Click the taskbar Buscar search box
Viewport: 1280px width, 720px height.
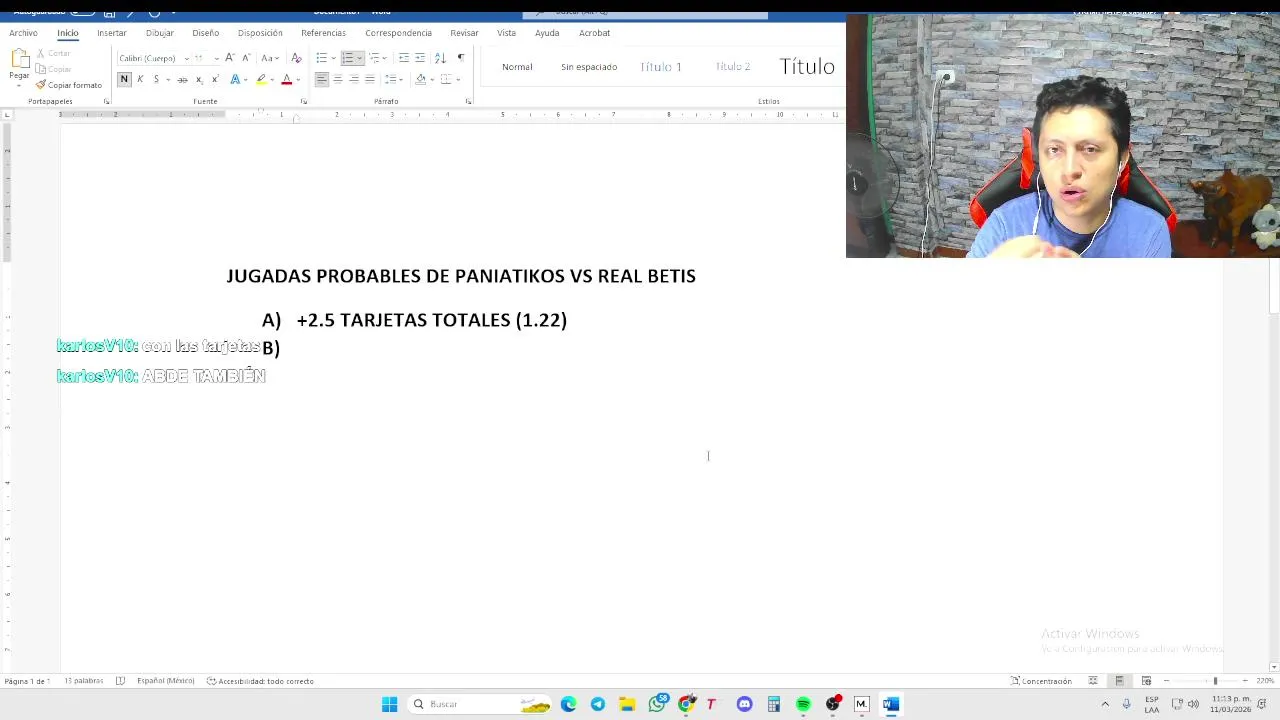(480, 704)
